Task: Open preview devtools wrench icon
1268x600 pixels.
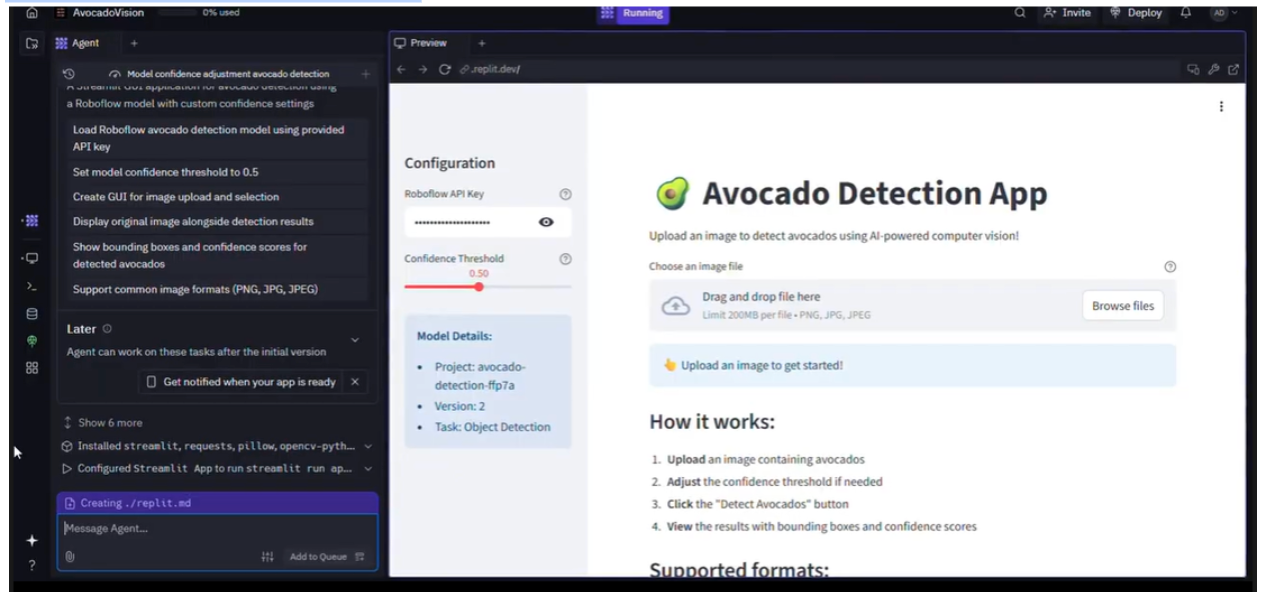Action: [x=1213, y=69]
